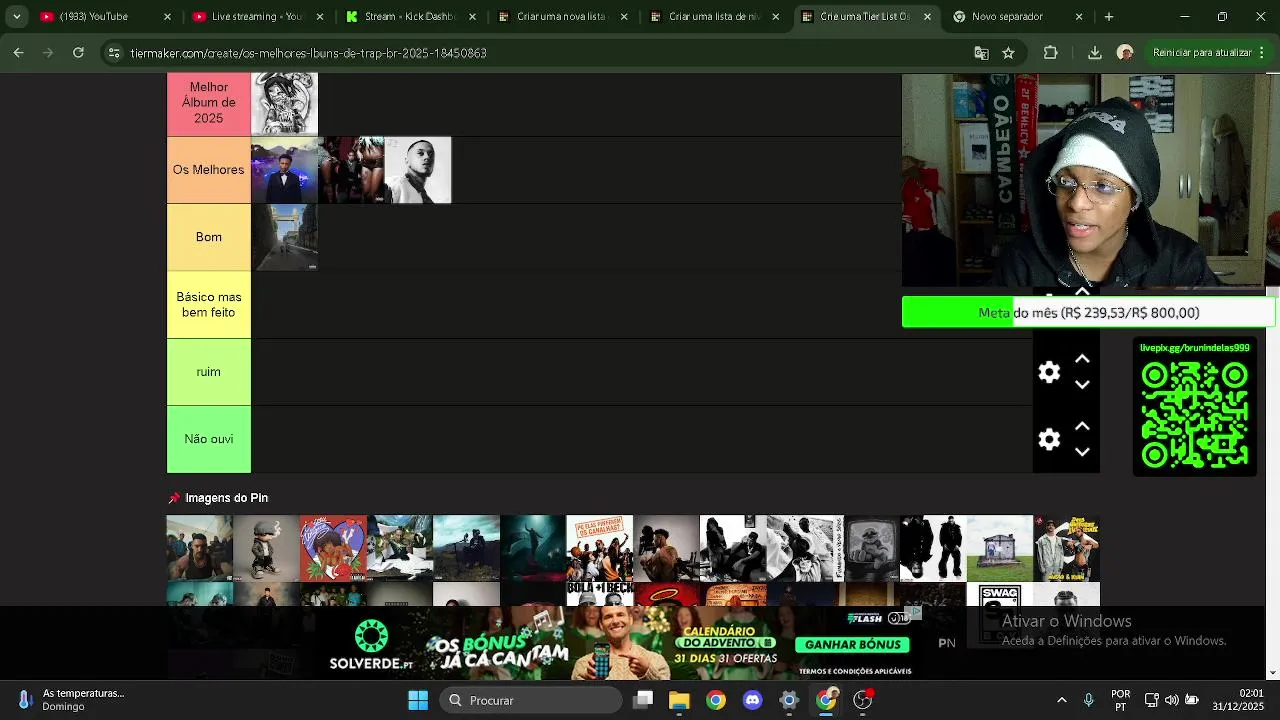The image size is (1280, 720).
Task: Move the ruim tier up
Action: pos(1082,359)
